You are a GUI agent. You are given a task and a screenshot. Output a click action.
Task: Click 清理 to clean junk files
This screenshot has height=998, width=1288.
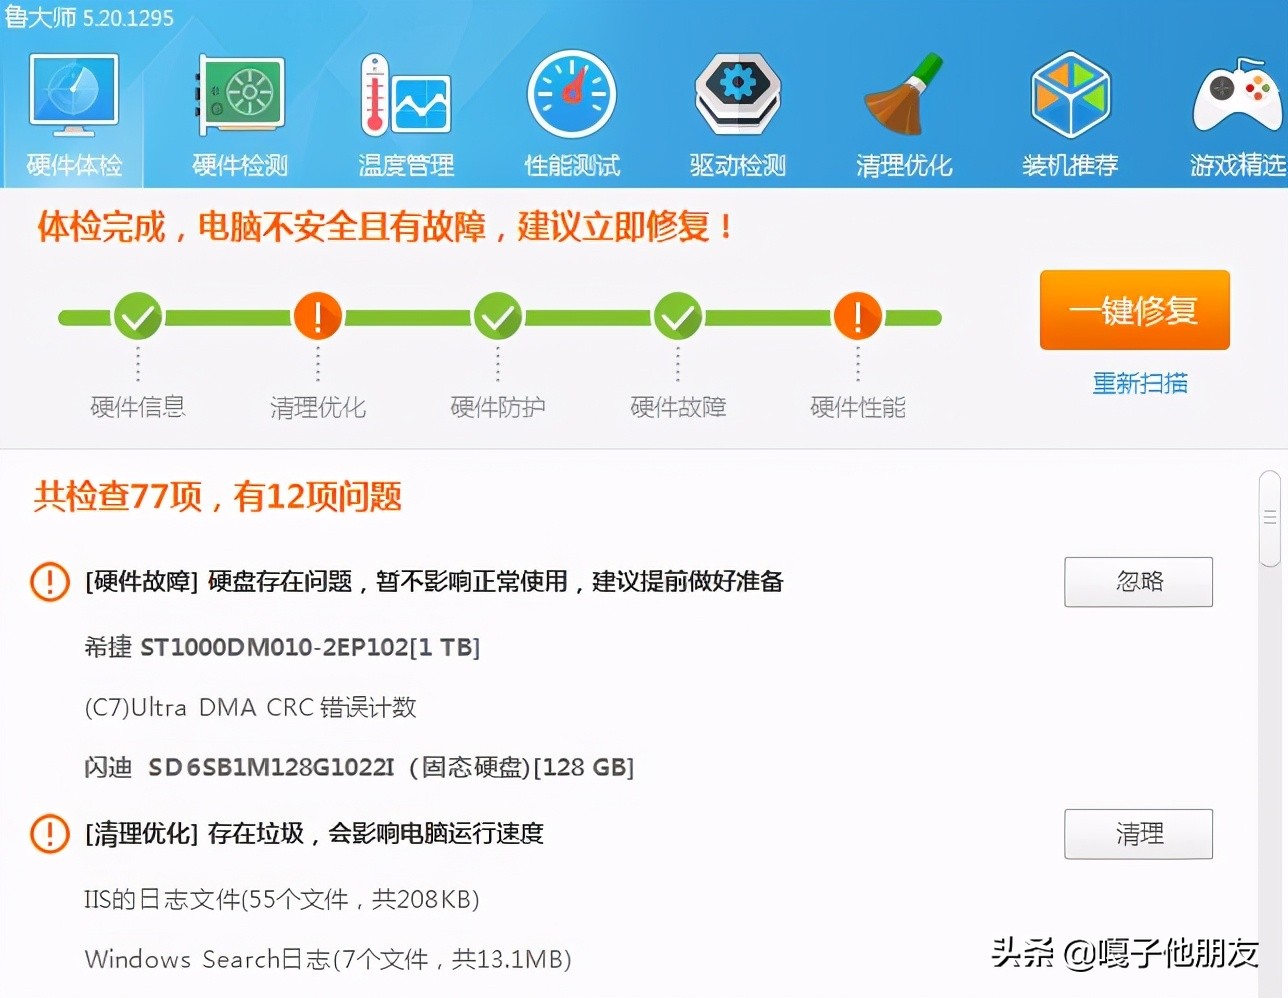(x=1138, y=834)
